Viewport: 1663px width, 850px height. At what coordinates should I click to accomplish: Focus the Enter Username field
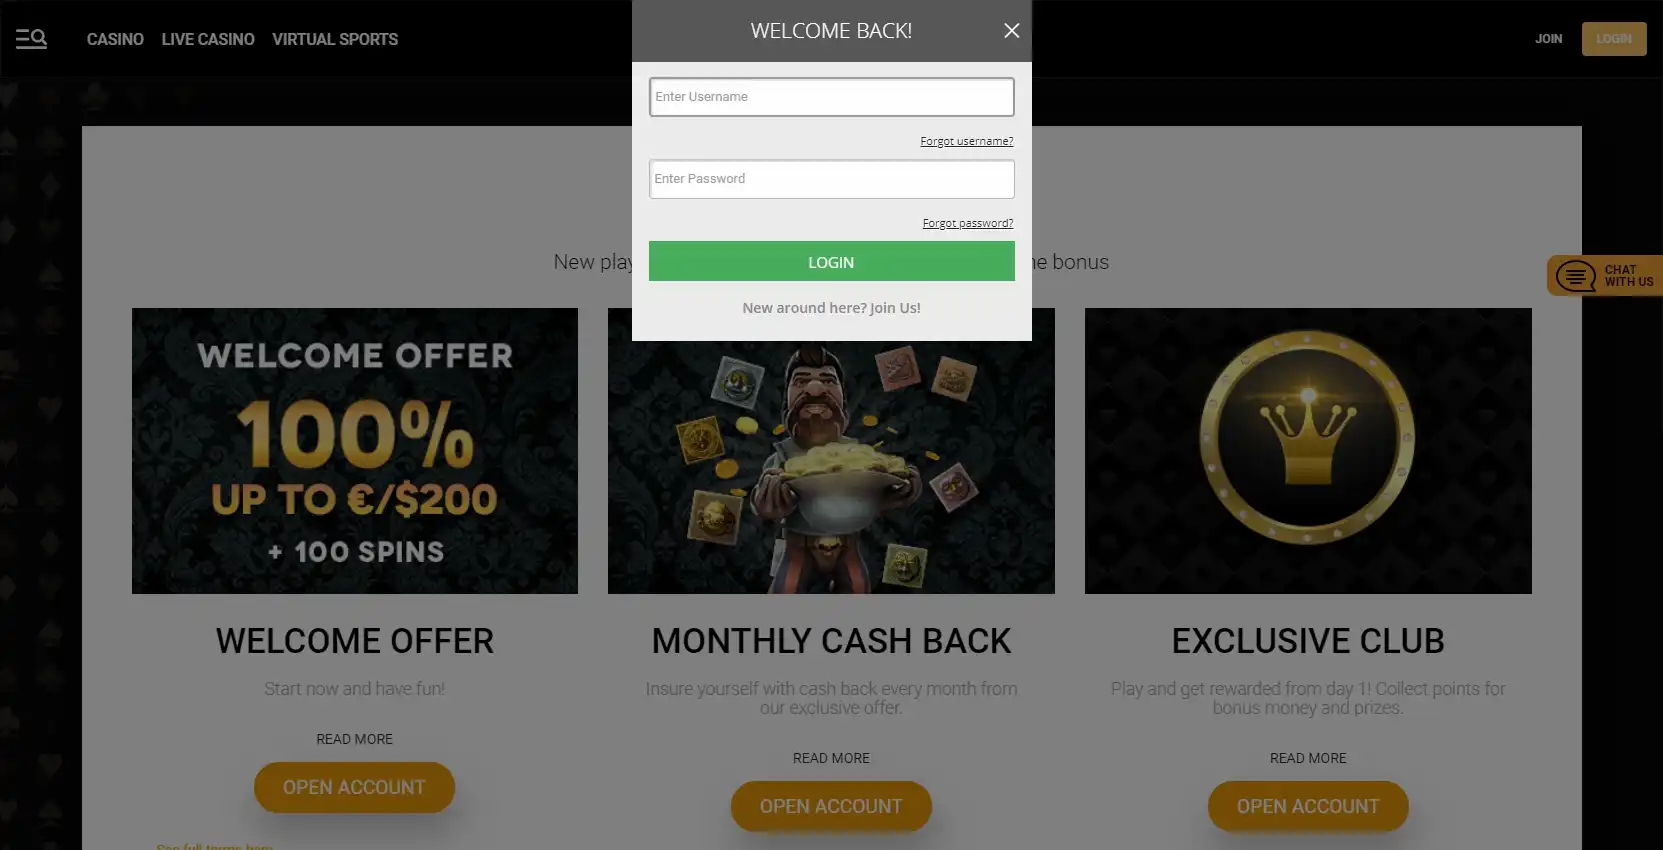coord(832,97)
